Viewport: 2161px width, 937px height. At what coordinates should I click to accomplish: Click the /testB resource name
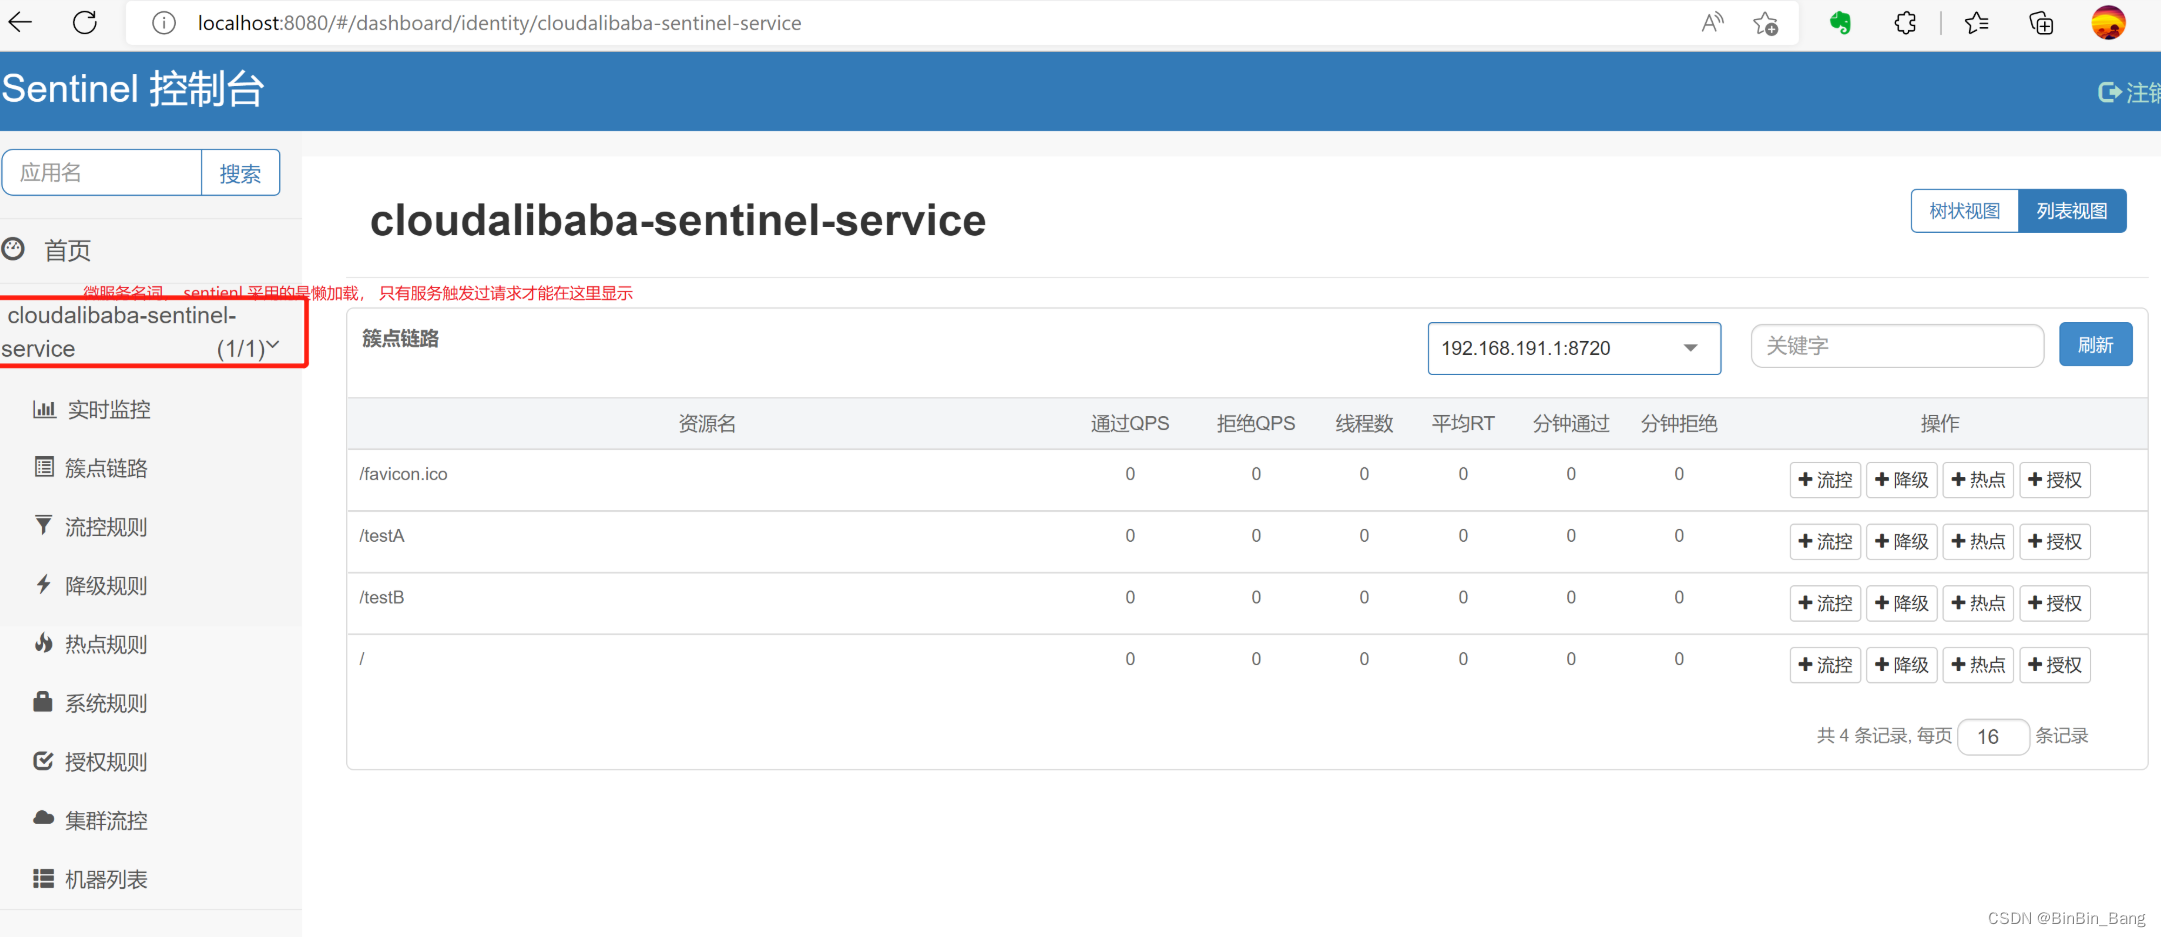click(x=382, y=598)
